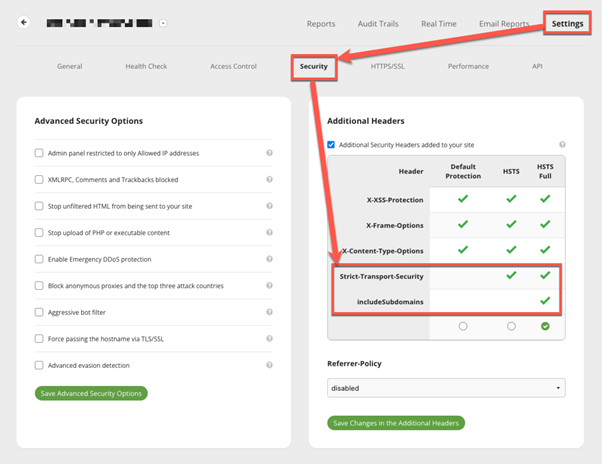Image resolution: width=602 pixels, height=464 pixels.
Task: Select the HSTS radio button
Action: tap(511, 326)
